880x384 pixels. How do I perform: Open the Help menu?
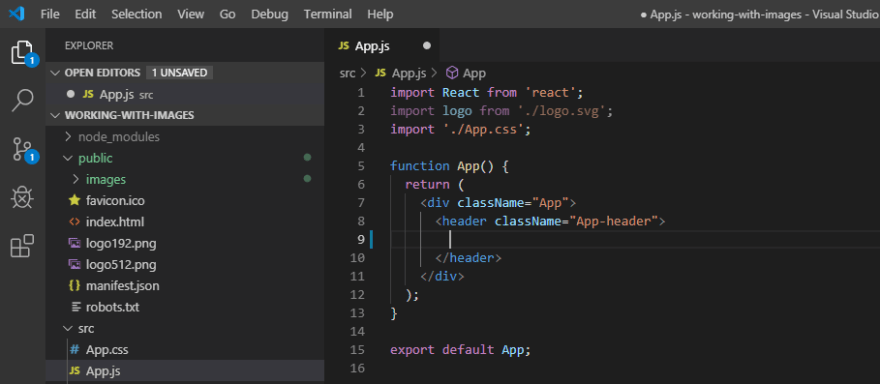tap(380, 14)
